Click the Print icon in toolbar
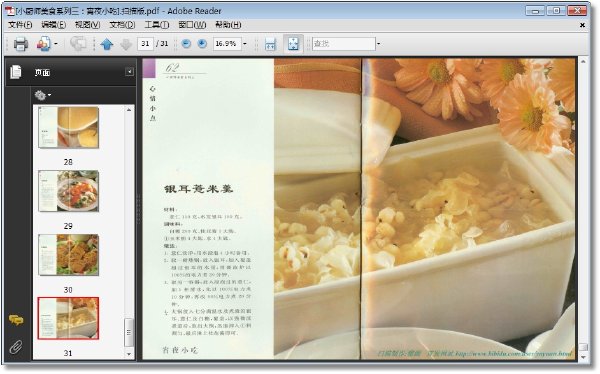Image resolution: width=600 pixels, height=374 pixels. pos(21,44)
